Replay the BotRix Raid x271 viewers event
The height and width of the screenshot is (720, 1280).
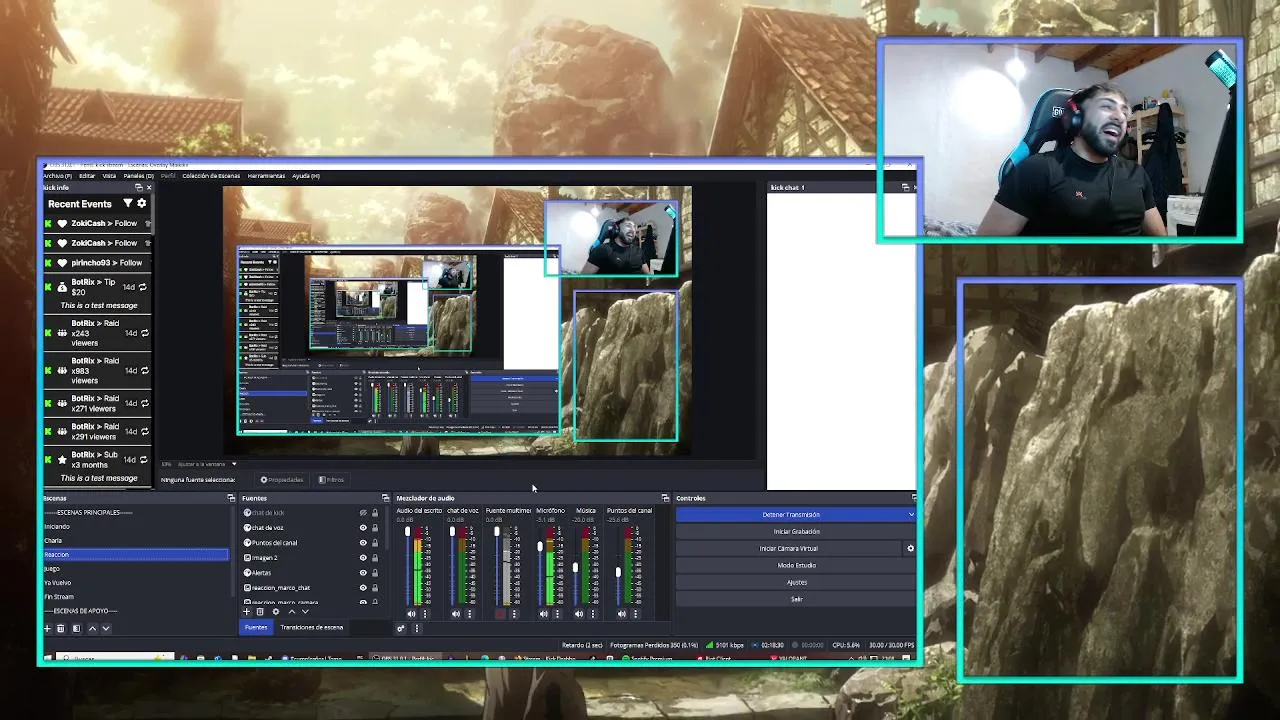[143, 403]
